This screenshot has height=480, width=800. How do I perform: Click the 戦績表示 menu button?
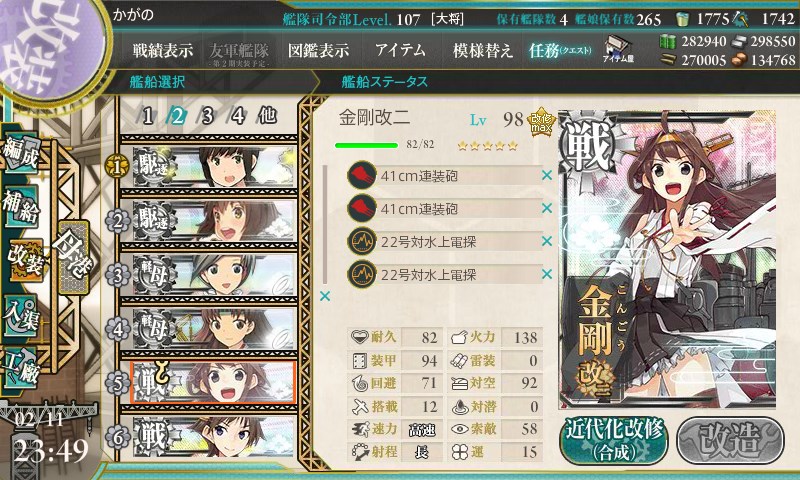tap(163, 50)
